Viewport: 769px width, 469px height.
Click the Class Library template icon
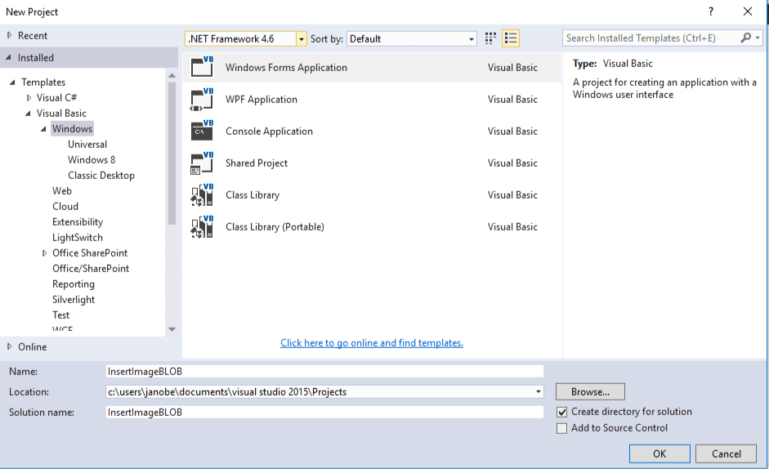tap(202, 195)
